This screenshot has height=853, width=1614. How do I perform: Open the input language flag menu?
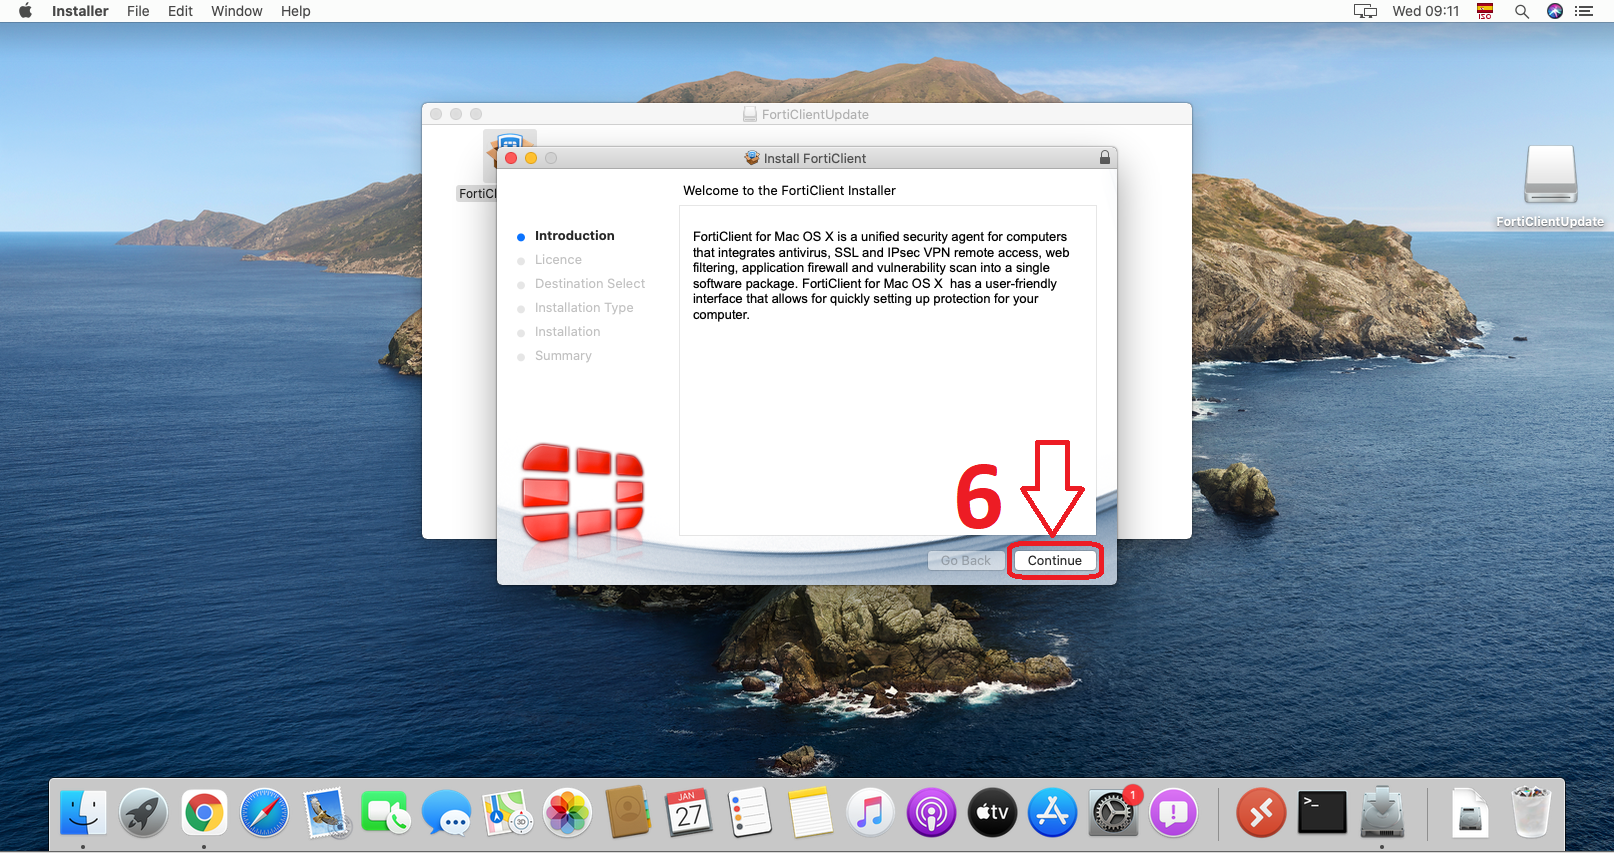[x=1484, y=11]
